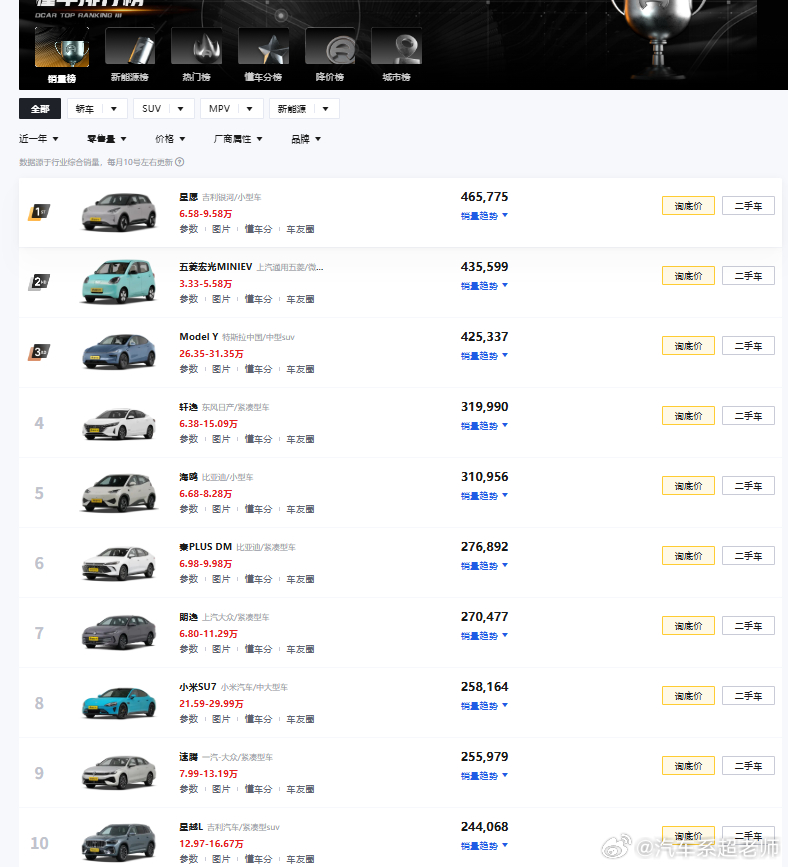The width and height of the screenshot is (788, 867).
Task: Click sales figure 258,164
Action: tap(484, 687)
